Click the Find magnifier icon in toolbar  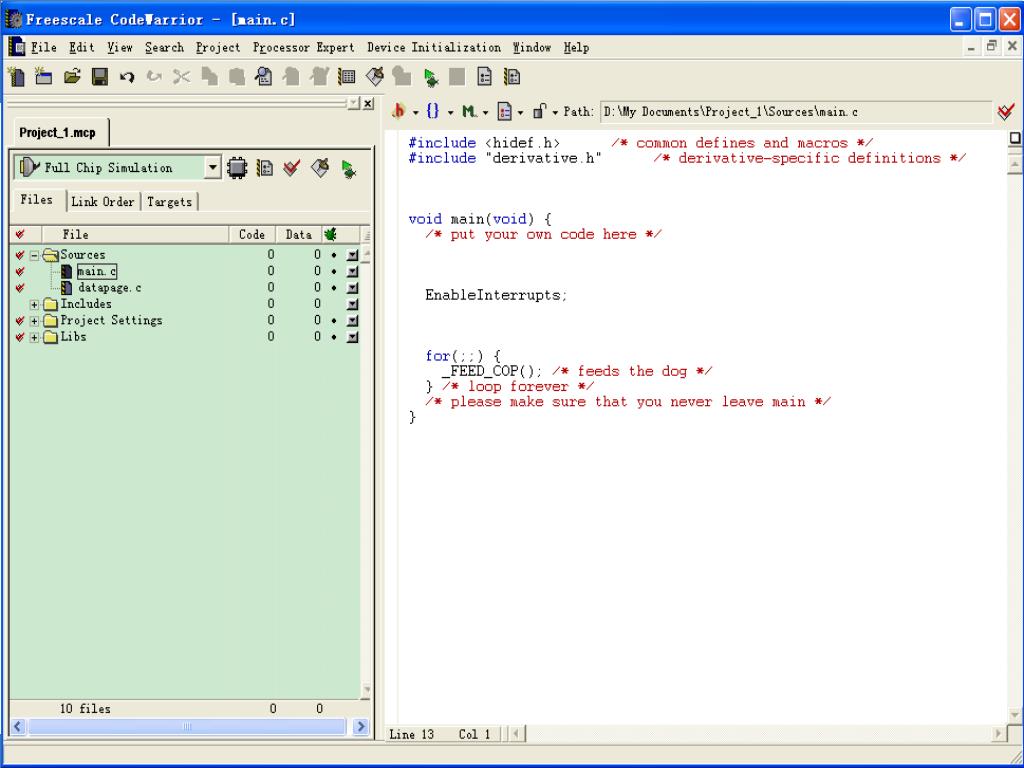(x=264, y=77)
